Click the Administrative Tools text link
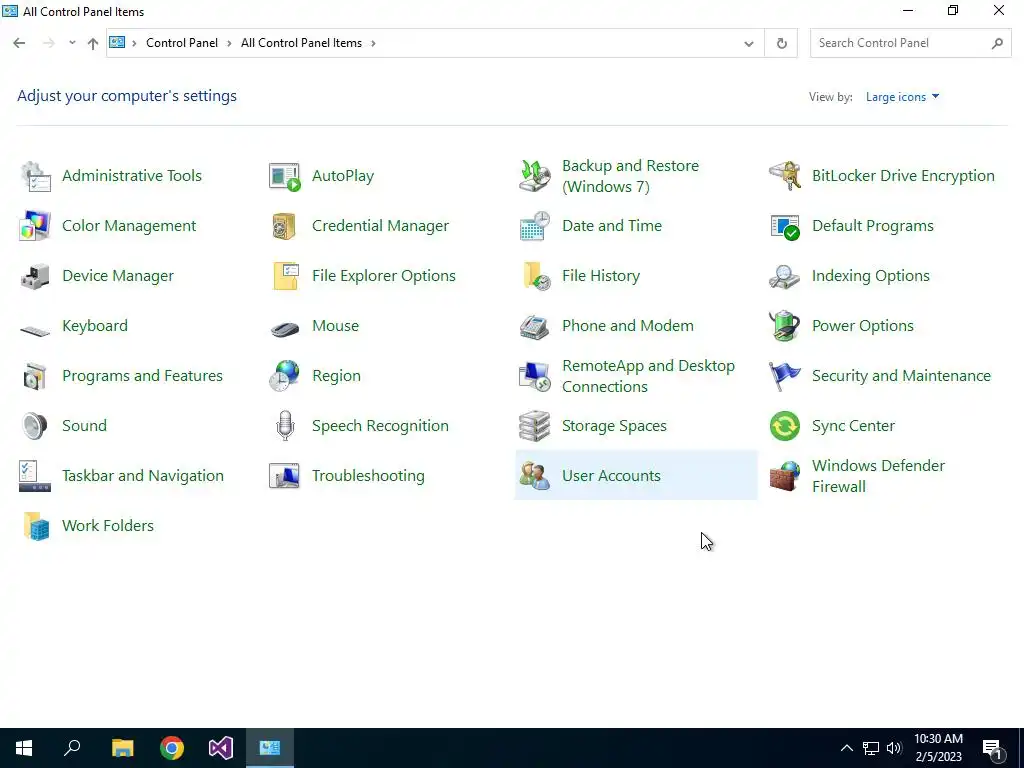This screenshot has height=768, width=1024. [x=132, y=176]
